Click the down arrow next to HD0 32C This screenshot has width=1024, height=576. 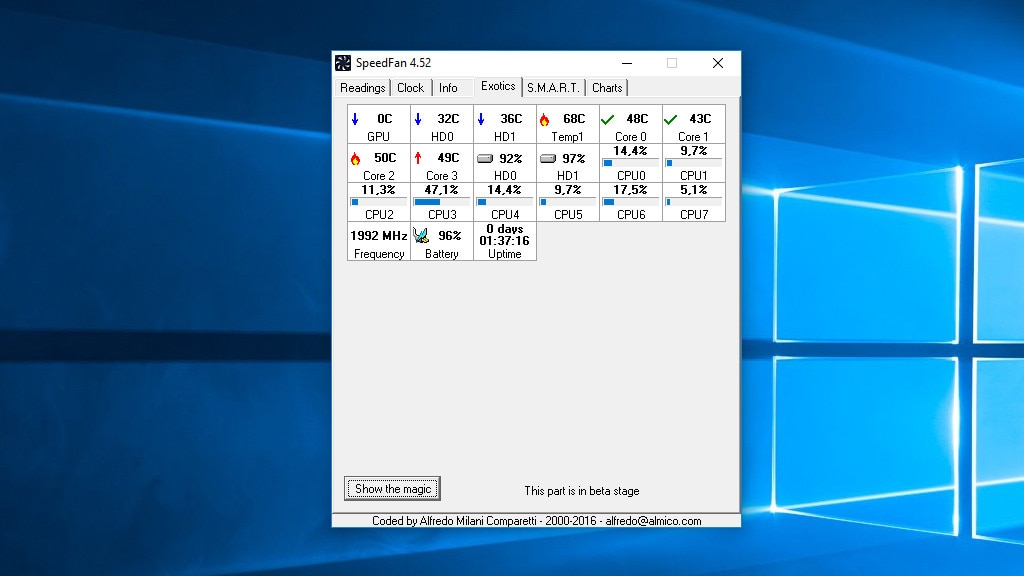420,119
